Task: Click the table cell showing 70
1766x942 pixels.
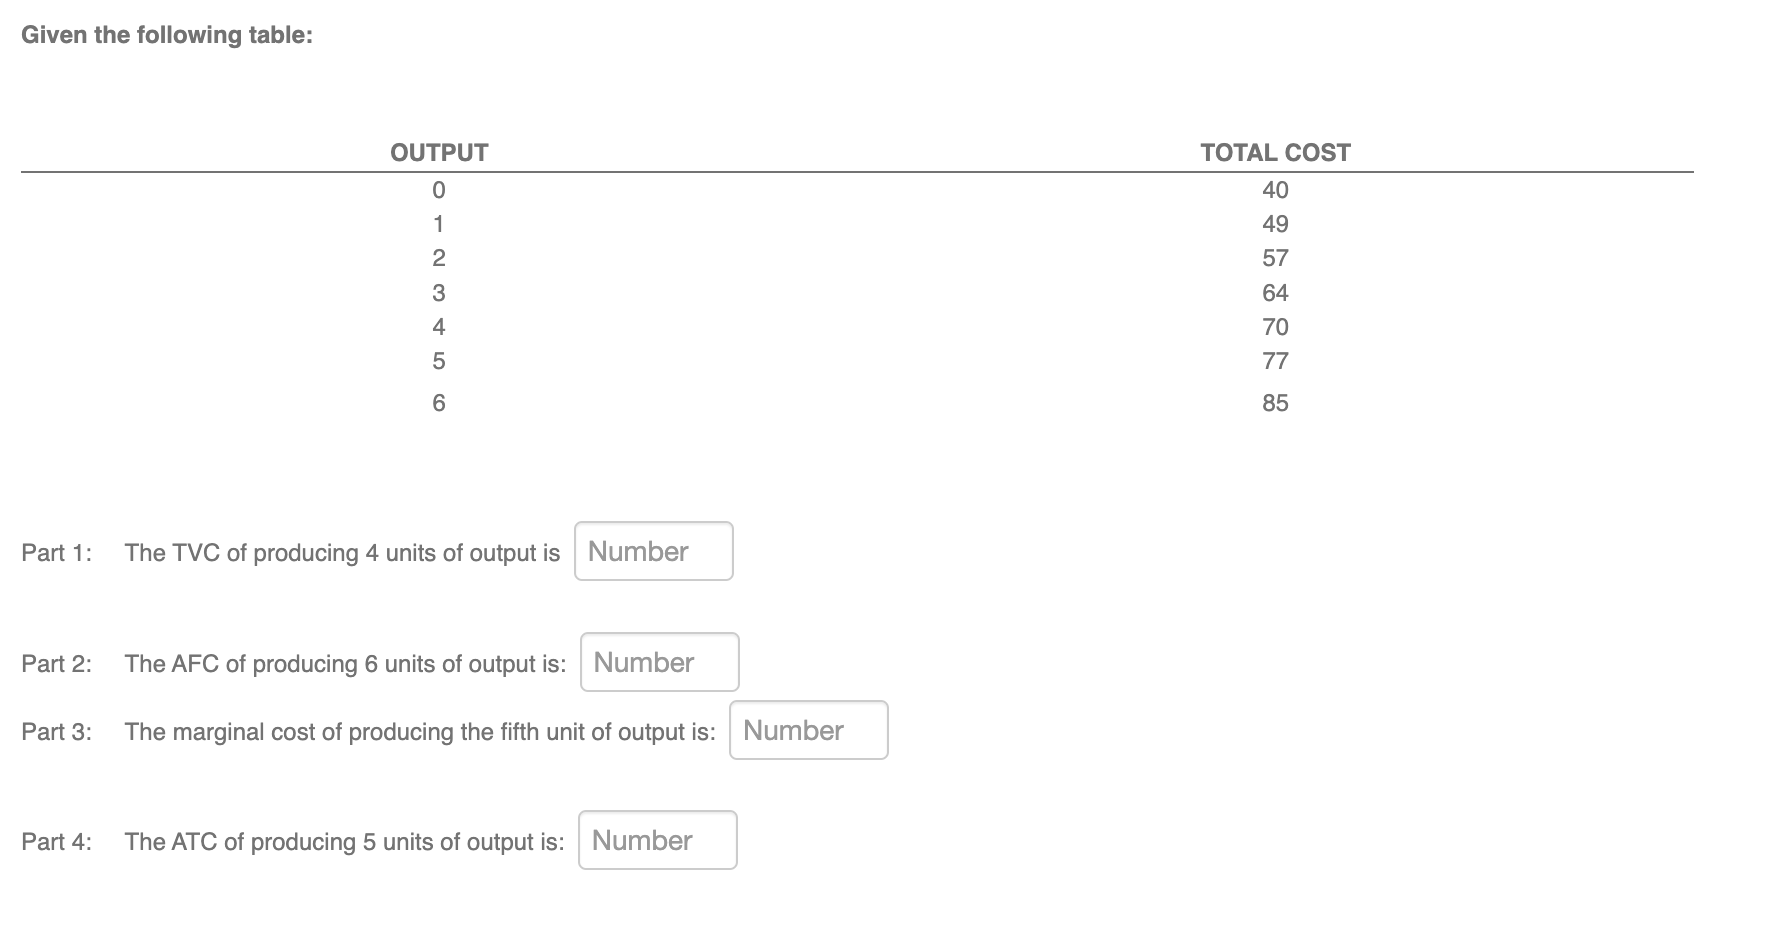Action: pos(1274,326)
